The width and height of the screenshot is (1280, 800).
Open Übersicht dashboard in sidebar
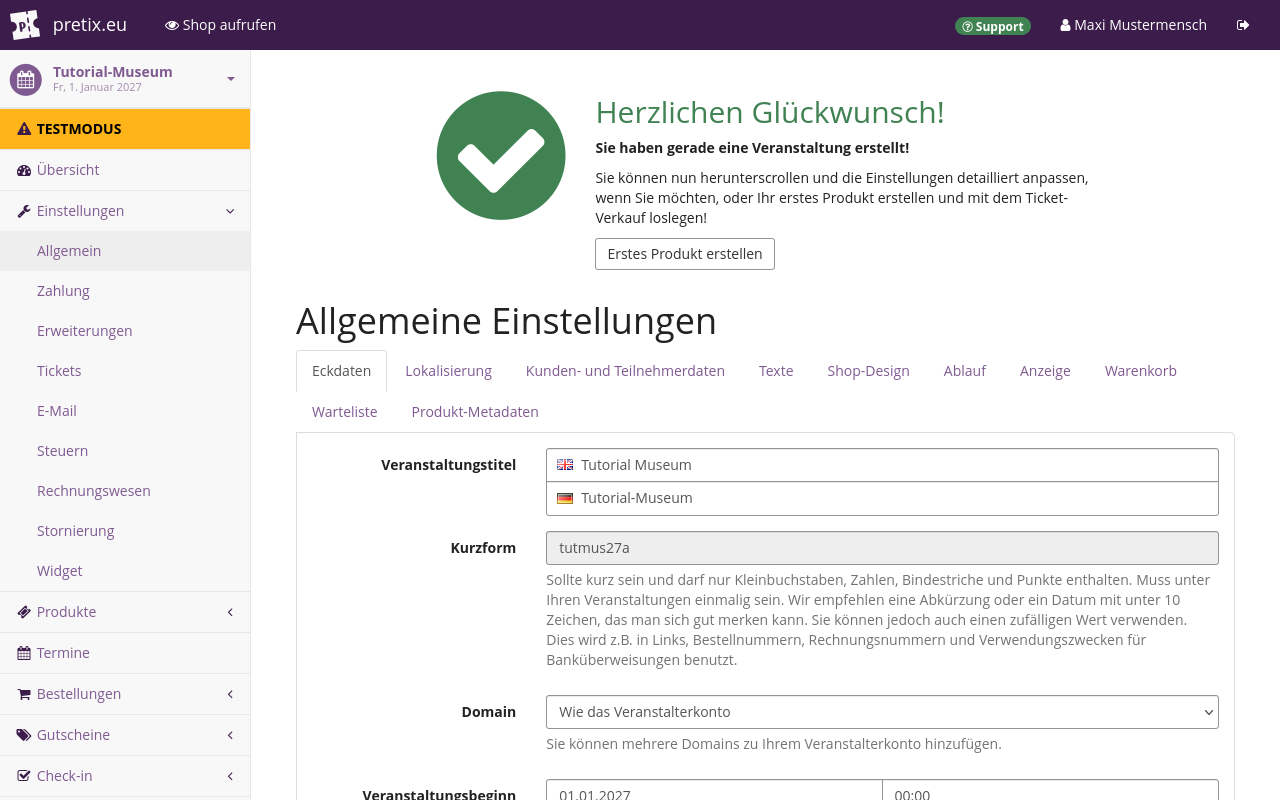pos(125,170)
